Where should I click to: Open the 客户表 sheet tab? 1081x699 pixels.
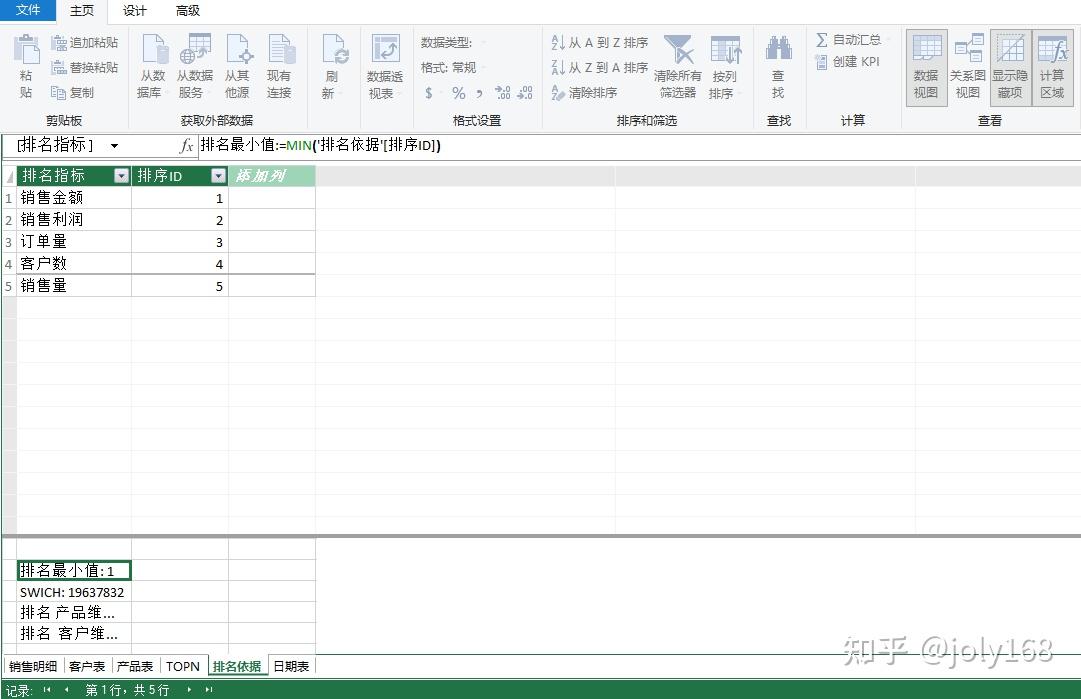(x=87, y=667)
